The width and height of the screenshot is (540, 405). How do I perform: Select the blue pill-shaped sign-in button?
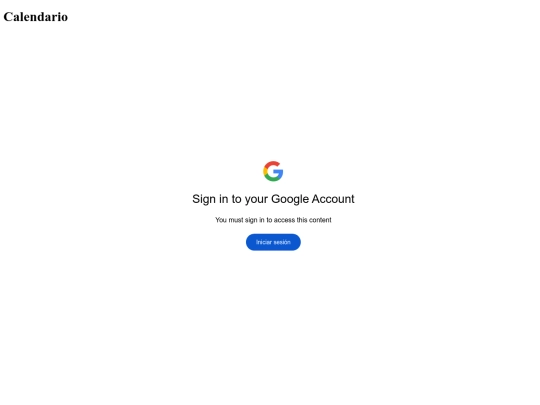point(273,242)
